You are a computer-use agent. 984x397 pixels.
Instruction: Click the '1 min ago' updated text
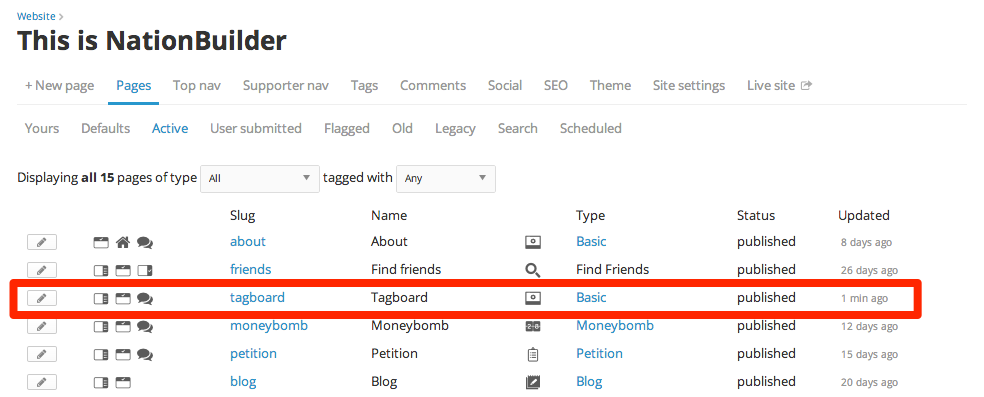[864, 299]
